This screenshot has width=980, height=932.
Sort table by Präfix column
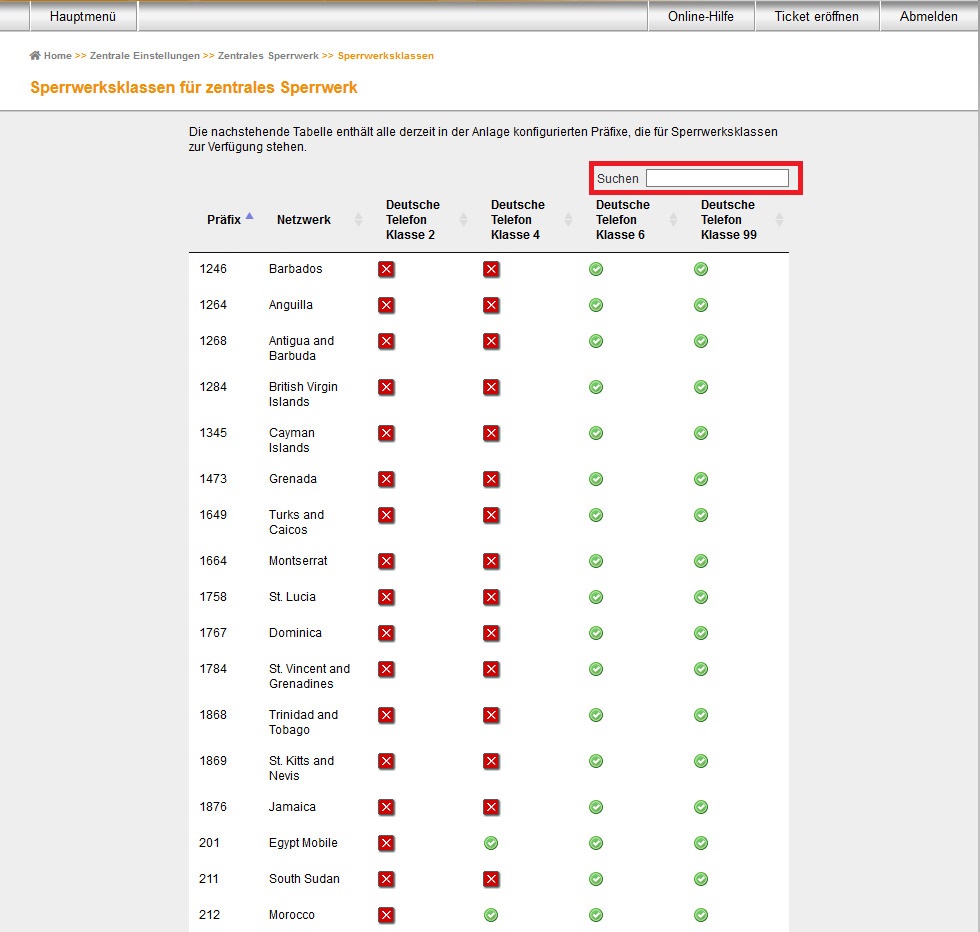pyautogui.click(x=224, y=219)
